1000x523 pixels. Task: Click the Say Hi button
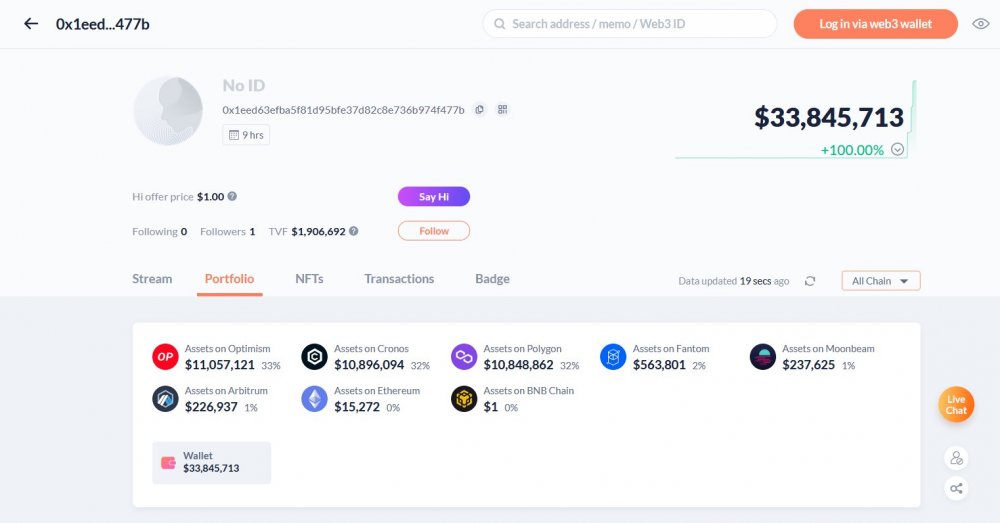click(434, 196)
